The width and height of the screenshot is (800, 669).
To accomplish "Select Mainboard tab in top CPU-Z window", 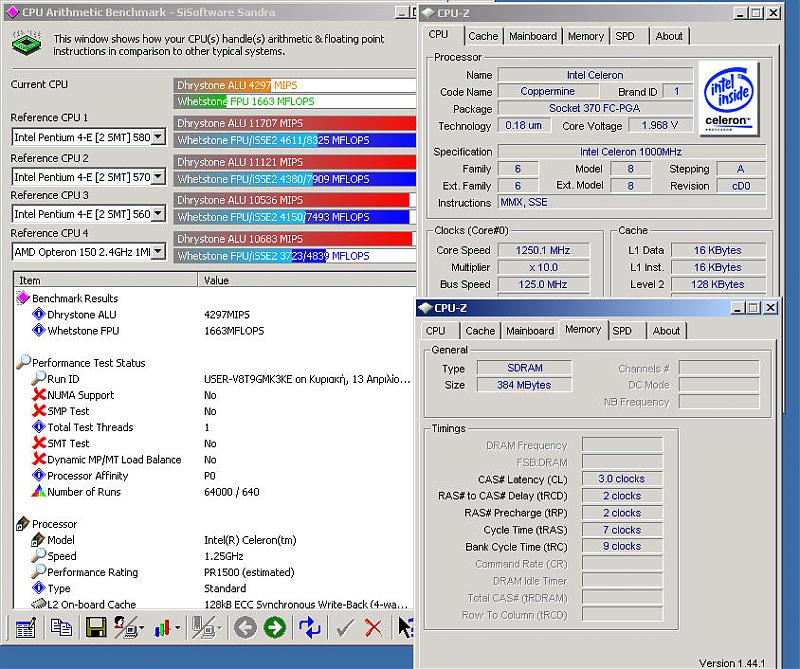I will pyautogui.click(x=533, y=36).
